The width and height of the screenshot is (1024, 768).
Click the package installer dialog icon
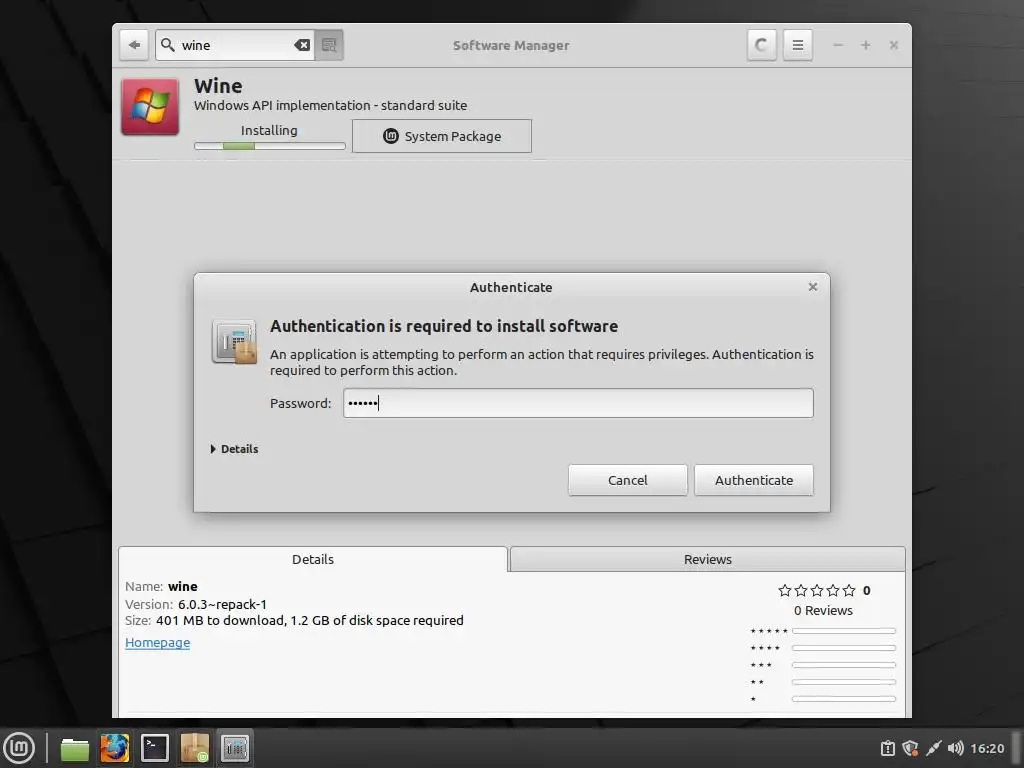tap(234, 342)
